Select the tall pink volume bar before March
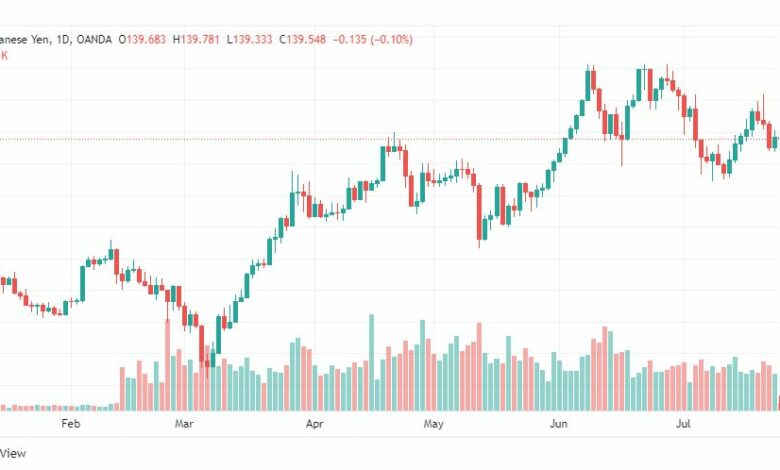This screenshot has width=780, height=470. (167, 365)
